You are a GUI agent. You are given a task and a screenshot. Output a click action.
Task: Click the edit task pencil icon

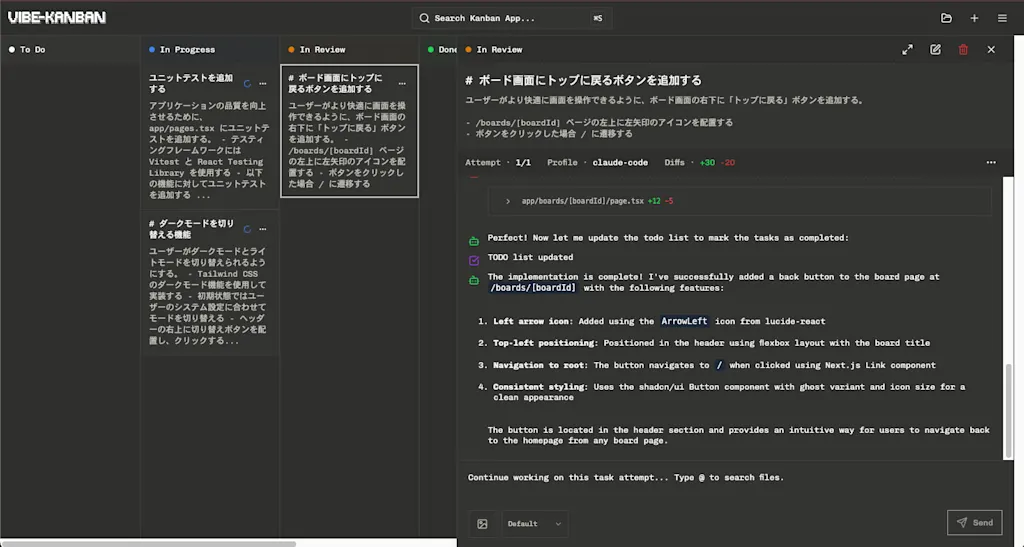936,50
